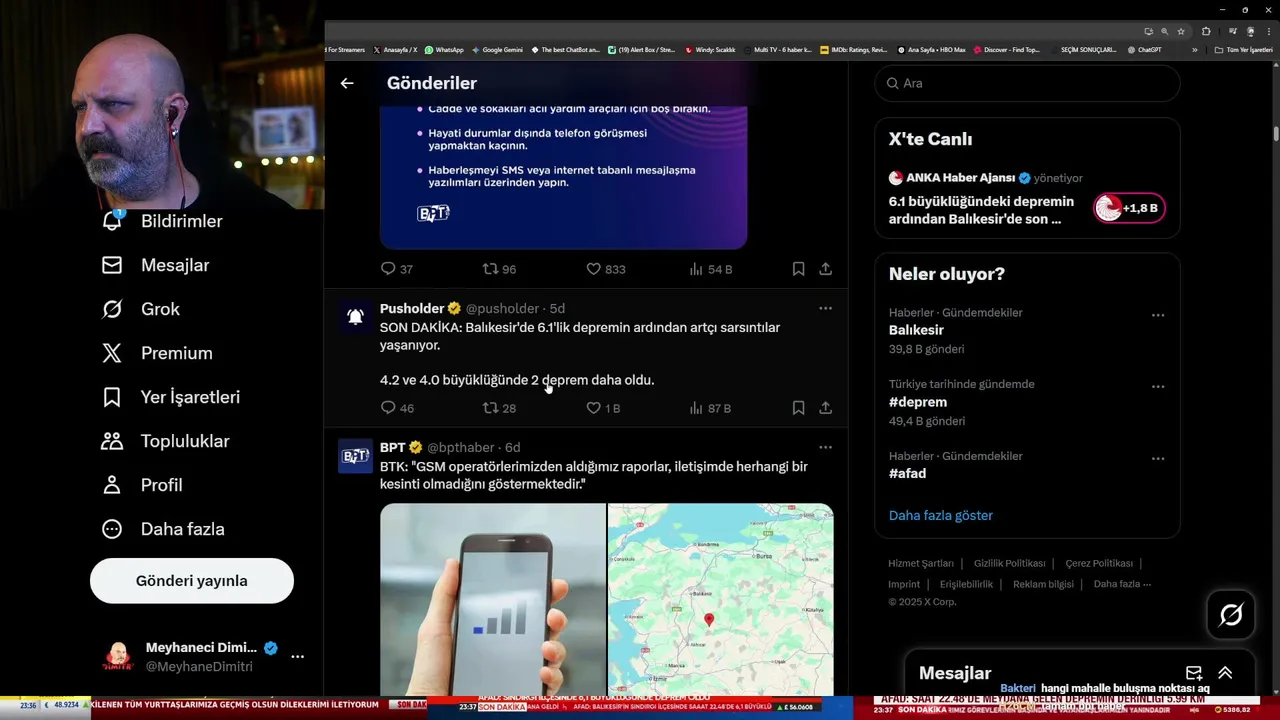Click the @pusholder handle

tap(502, 308)
